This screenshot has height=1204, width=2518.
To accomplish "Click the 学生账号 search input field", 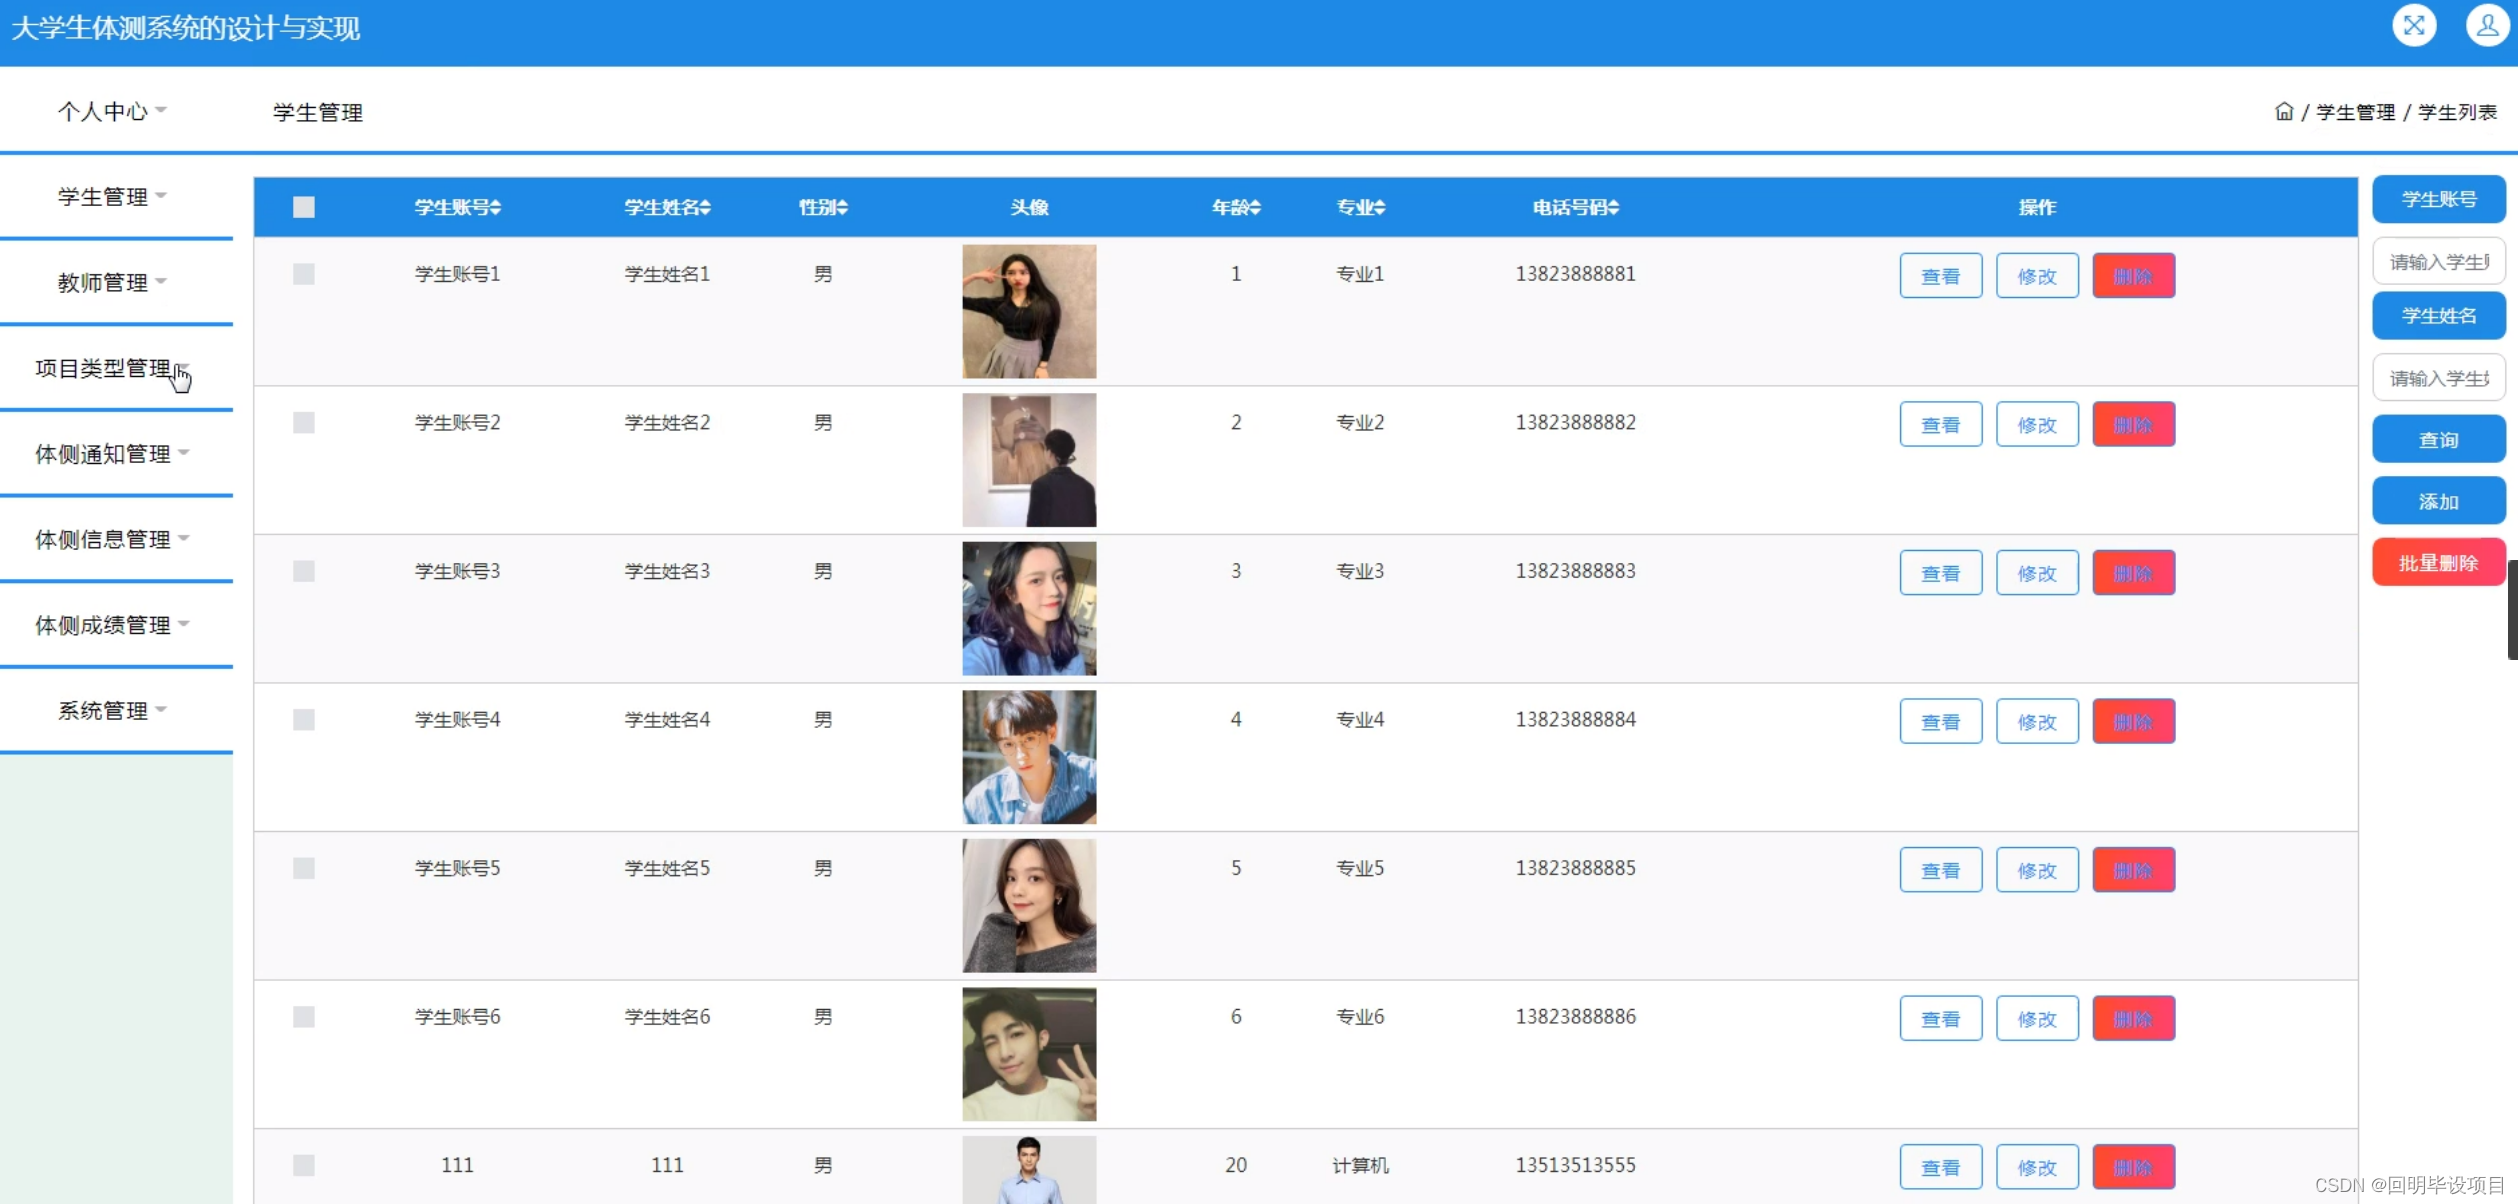I will [x=2438, y=262].
